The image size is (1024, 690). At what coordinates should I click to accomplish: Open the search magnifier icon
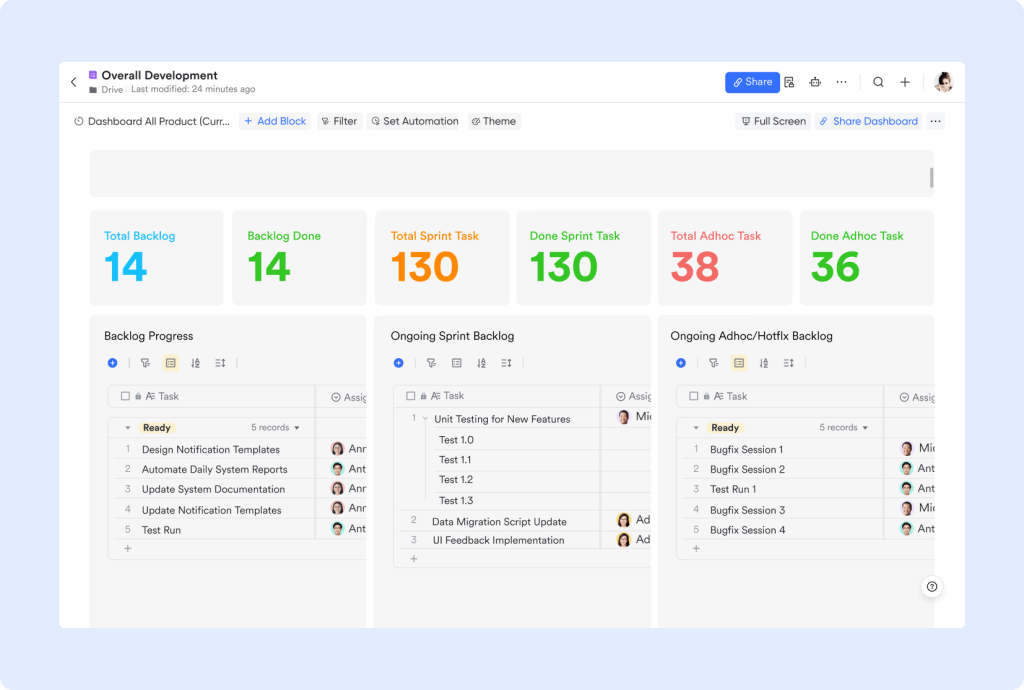(878, 82)
